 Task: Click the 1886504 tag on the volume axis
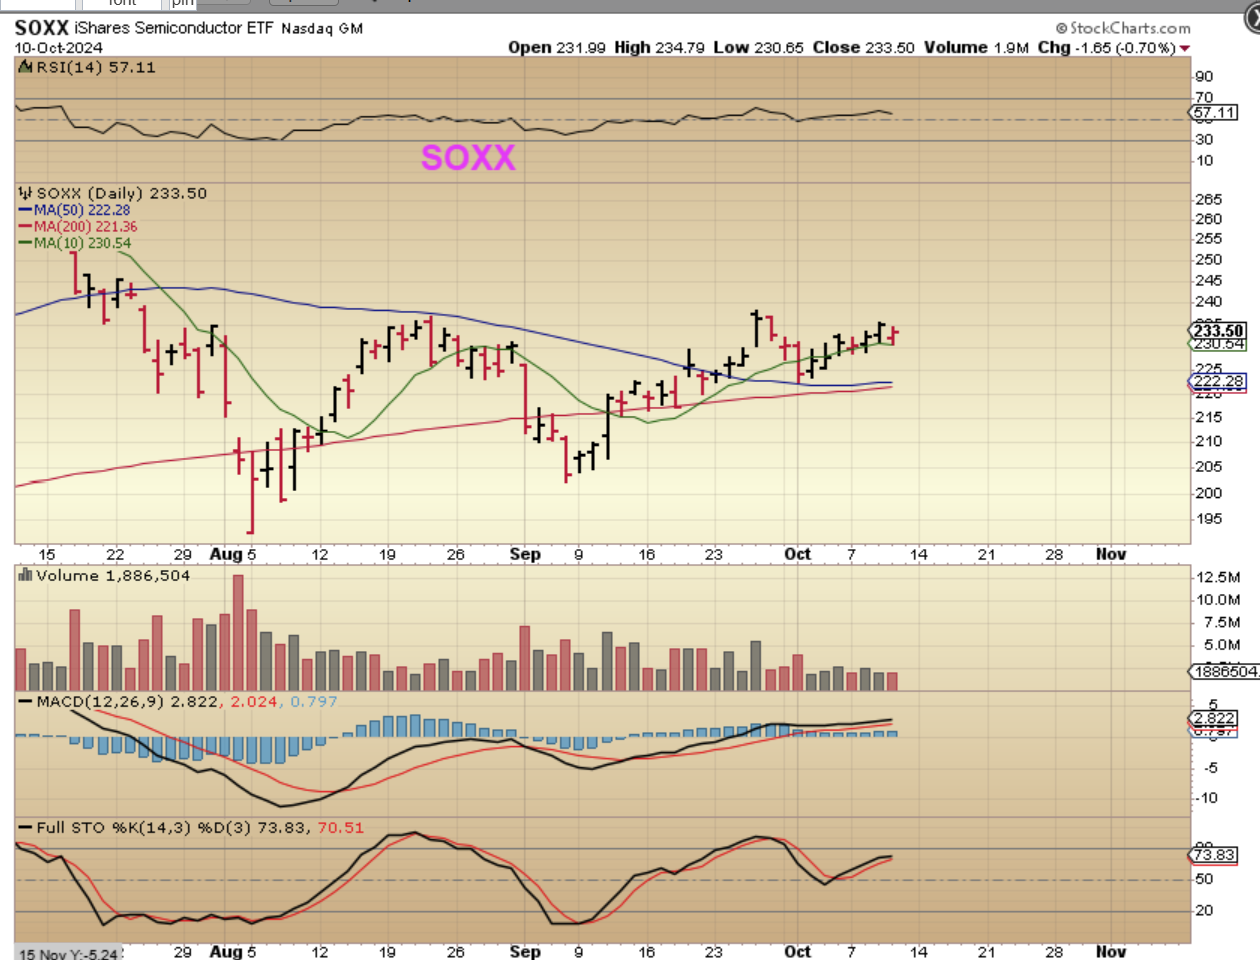tap(1224, 671)
